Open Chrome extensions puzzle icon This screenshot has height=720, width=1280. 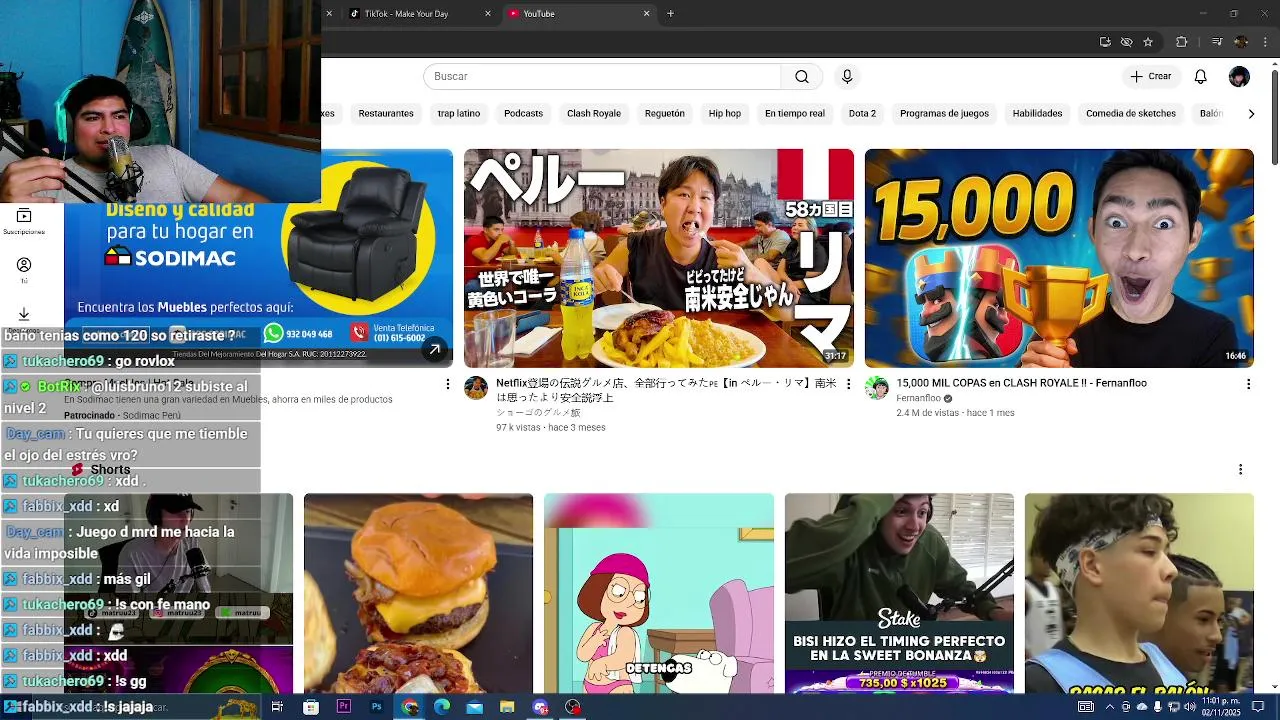1181,42
